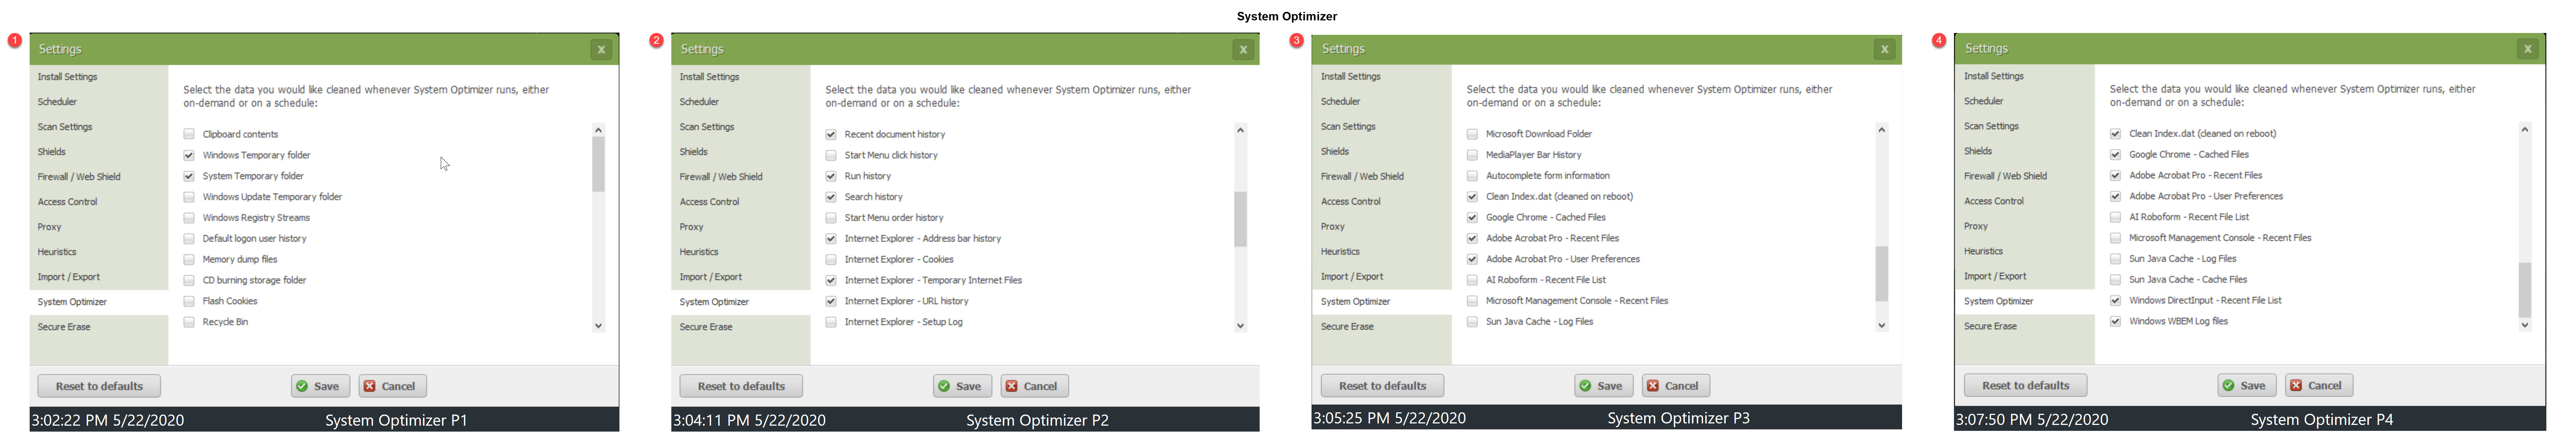Click the green Save icon in panel 4

pos(2228,385)
